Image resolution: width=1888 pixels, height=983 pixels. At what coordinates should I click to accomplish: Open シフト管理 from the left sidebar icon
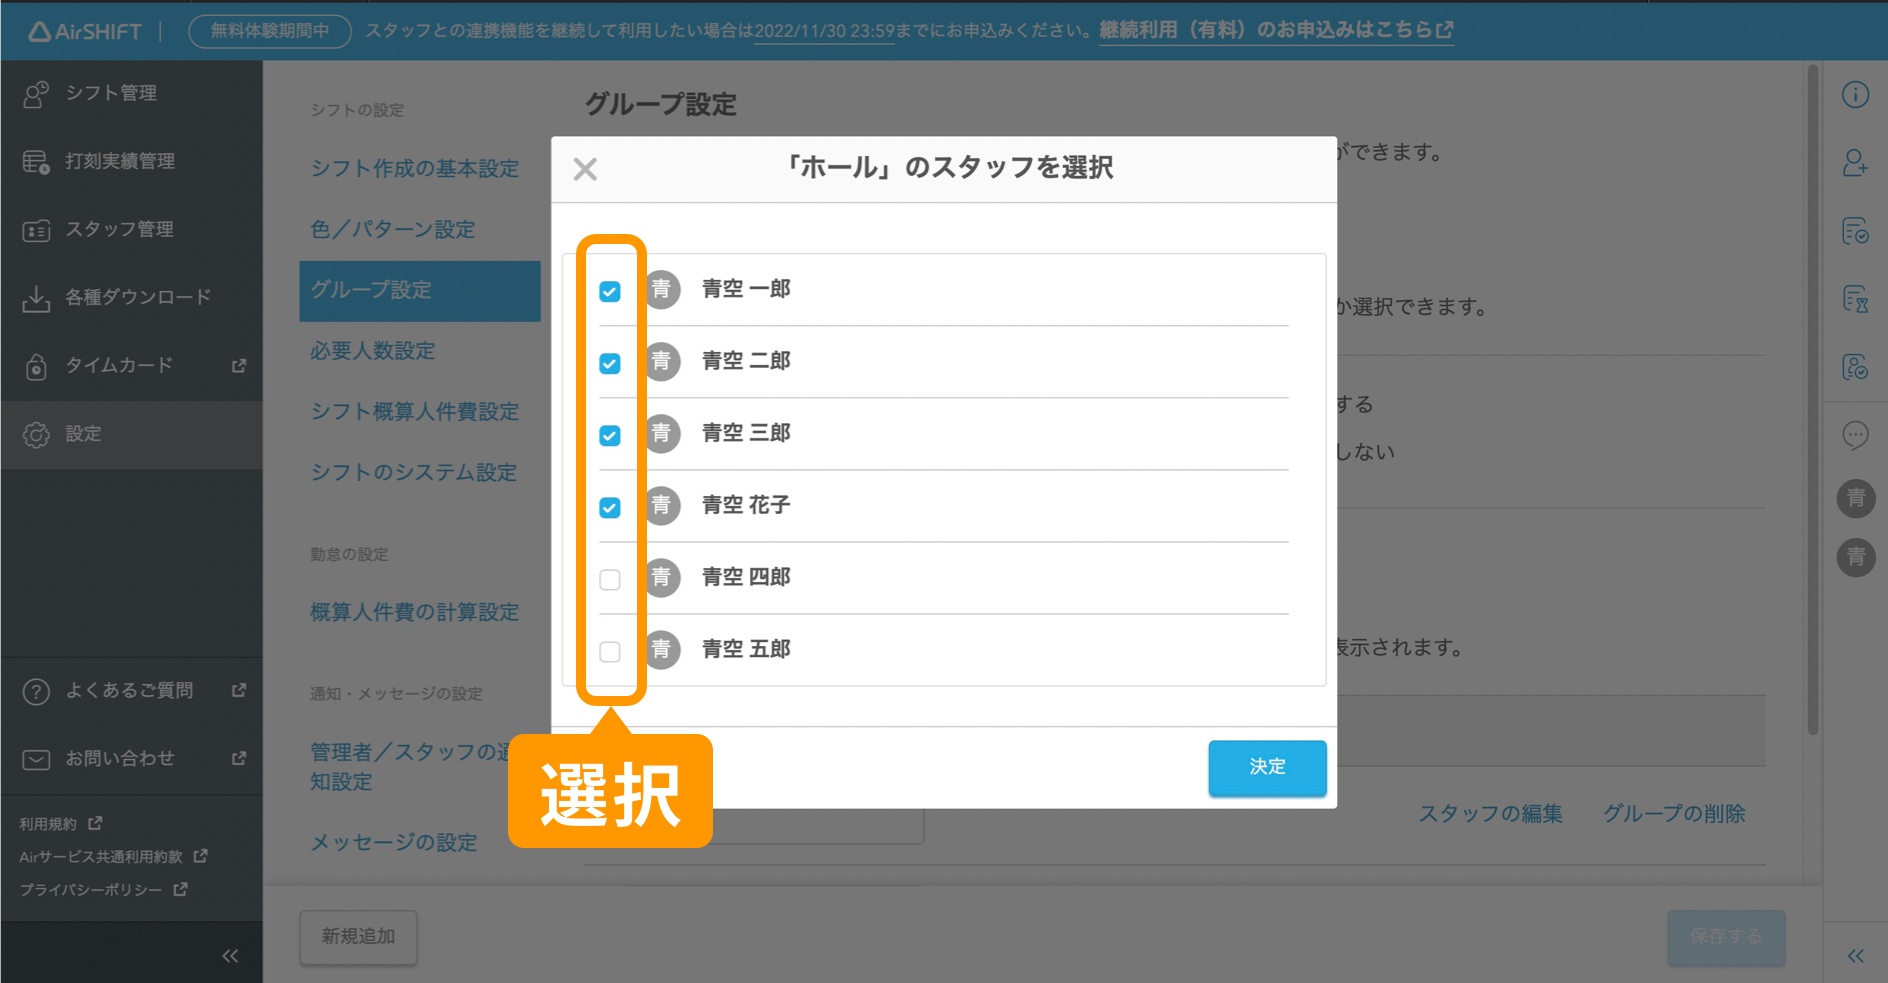(36, 93)
